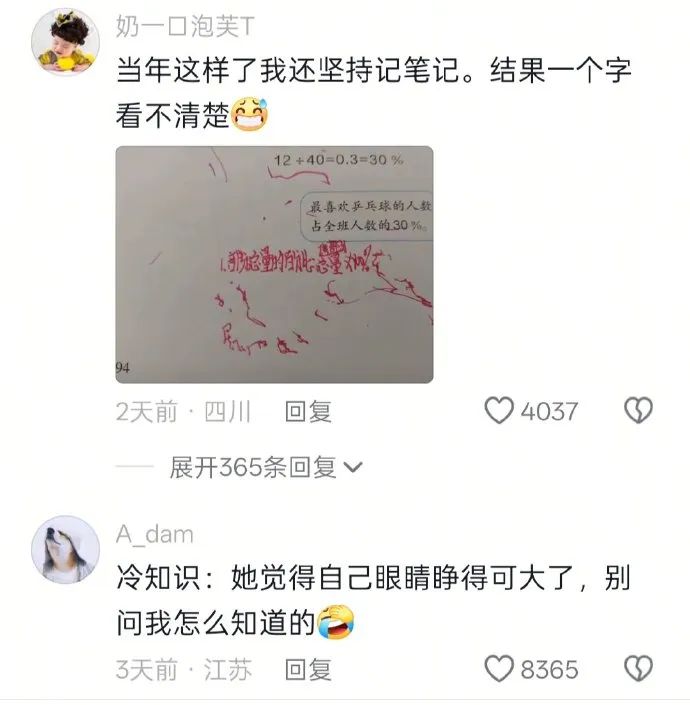
Task: Open the notebook photo in the comment
Action: (x=274, y=264)
